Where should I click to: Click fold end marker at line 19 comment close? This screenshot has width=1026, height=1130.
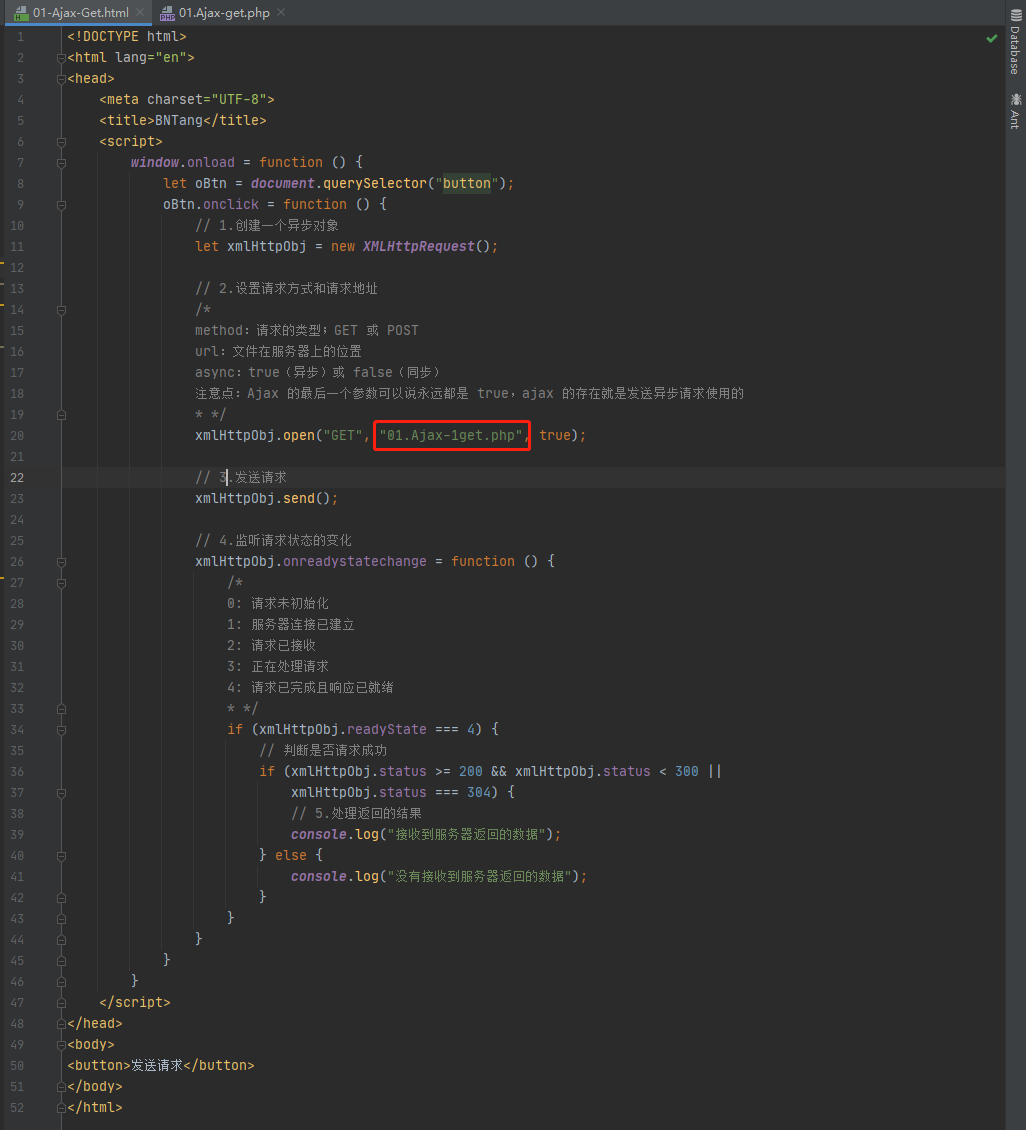click(x=61, y=415)
